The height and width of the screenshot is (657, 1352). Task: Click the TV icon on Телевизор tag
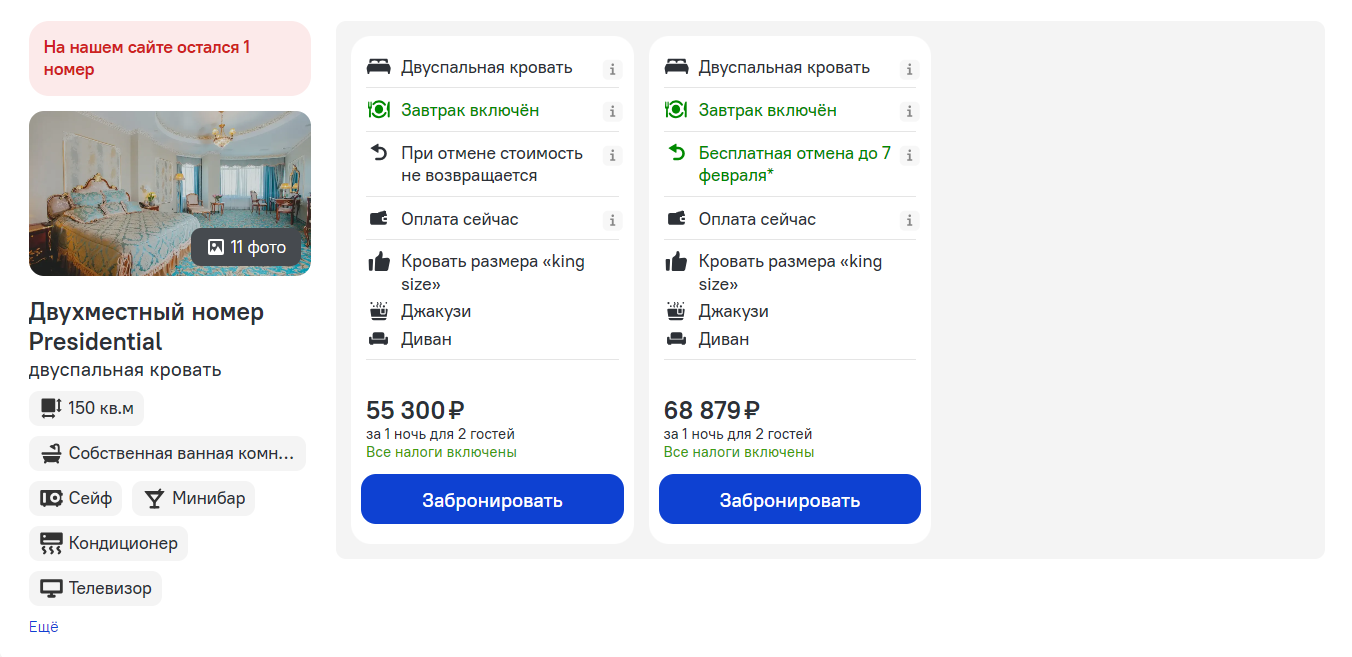point(50,588)
